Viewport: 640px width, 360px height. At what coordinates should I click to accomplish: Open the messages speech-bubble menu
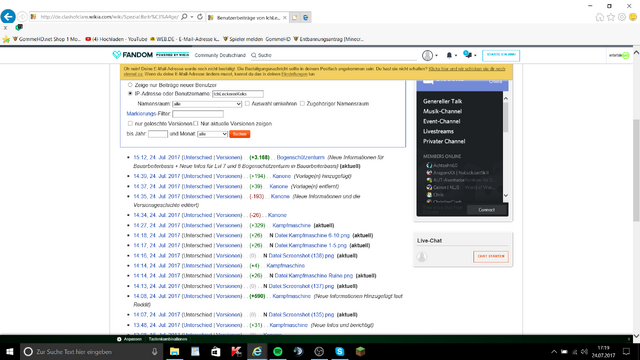tap(469, 55)
